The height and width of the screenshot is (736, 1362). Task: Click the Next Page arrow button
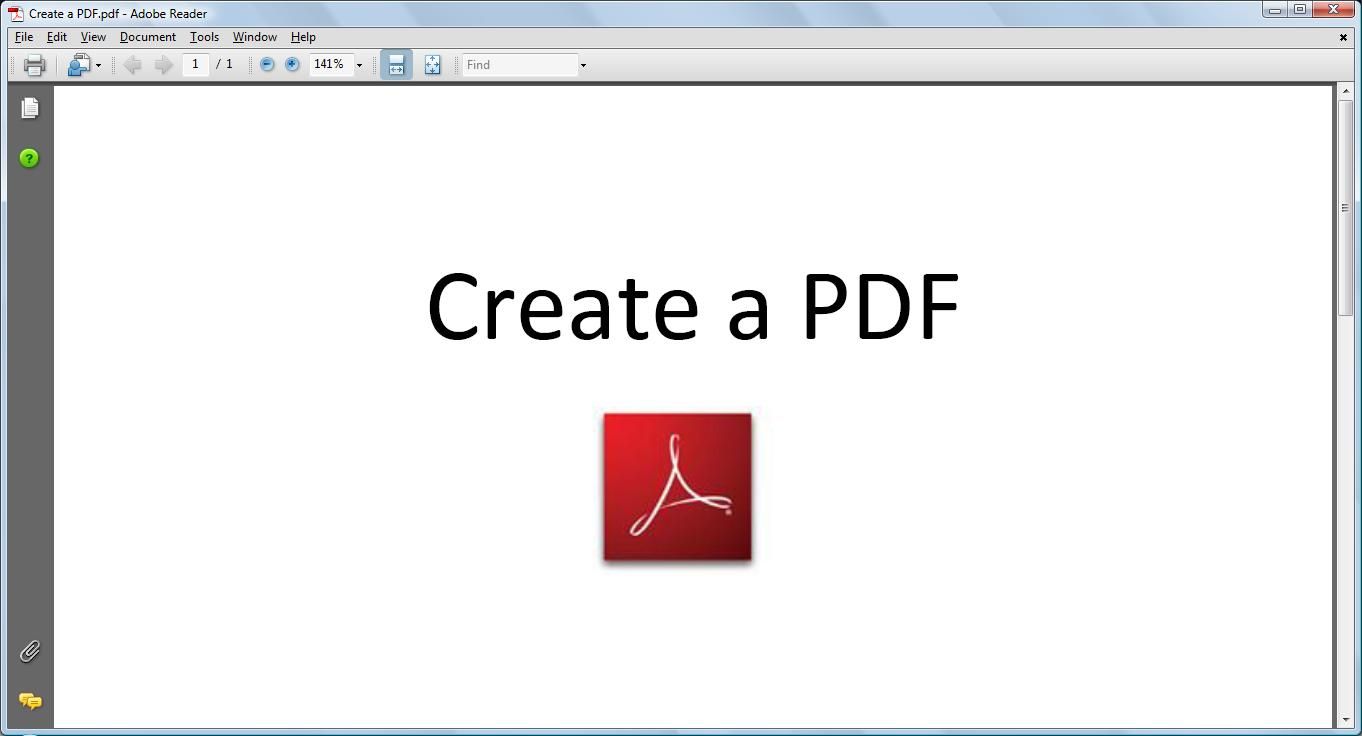point(163,64)
